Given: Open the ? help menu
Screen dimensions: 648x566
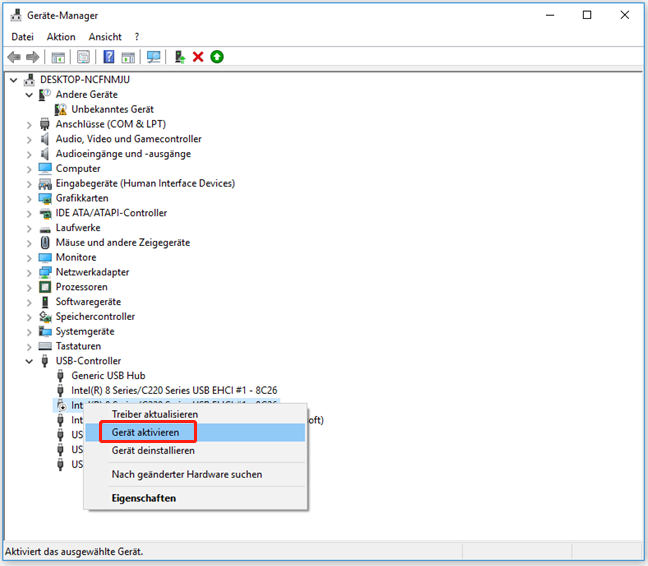Looking at the screenshot, I should tap(137, 37).
